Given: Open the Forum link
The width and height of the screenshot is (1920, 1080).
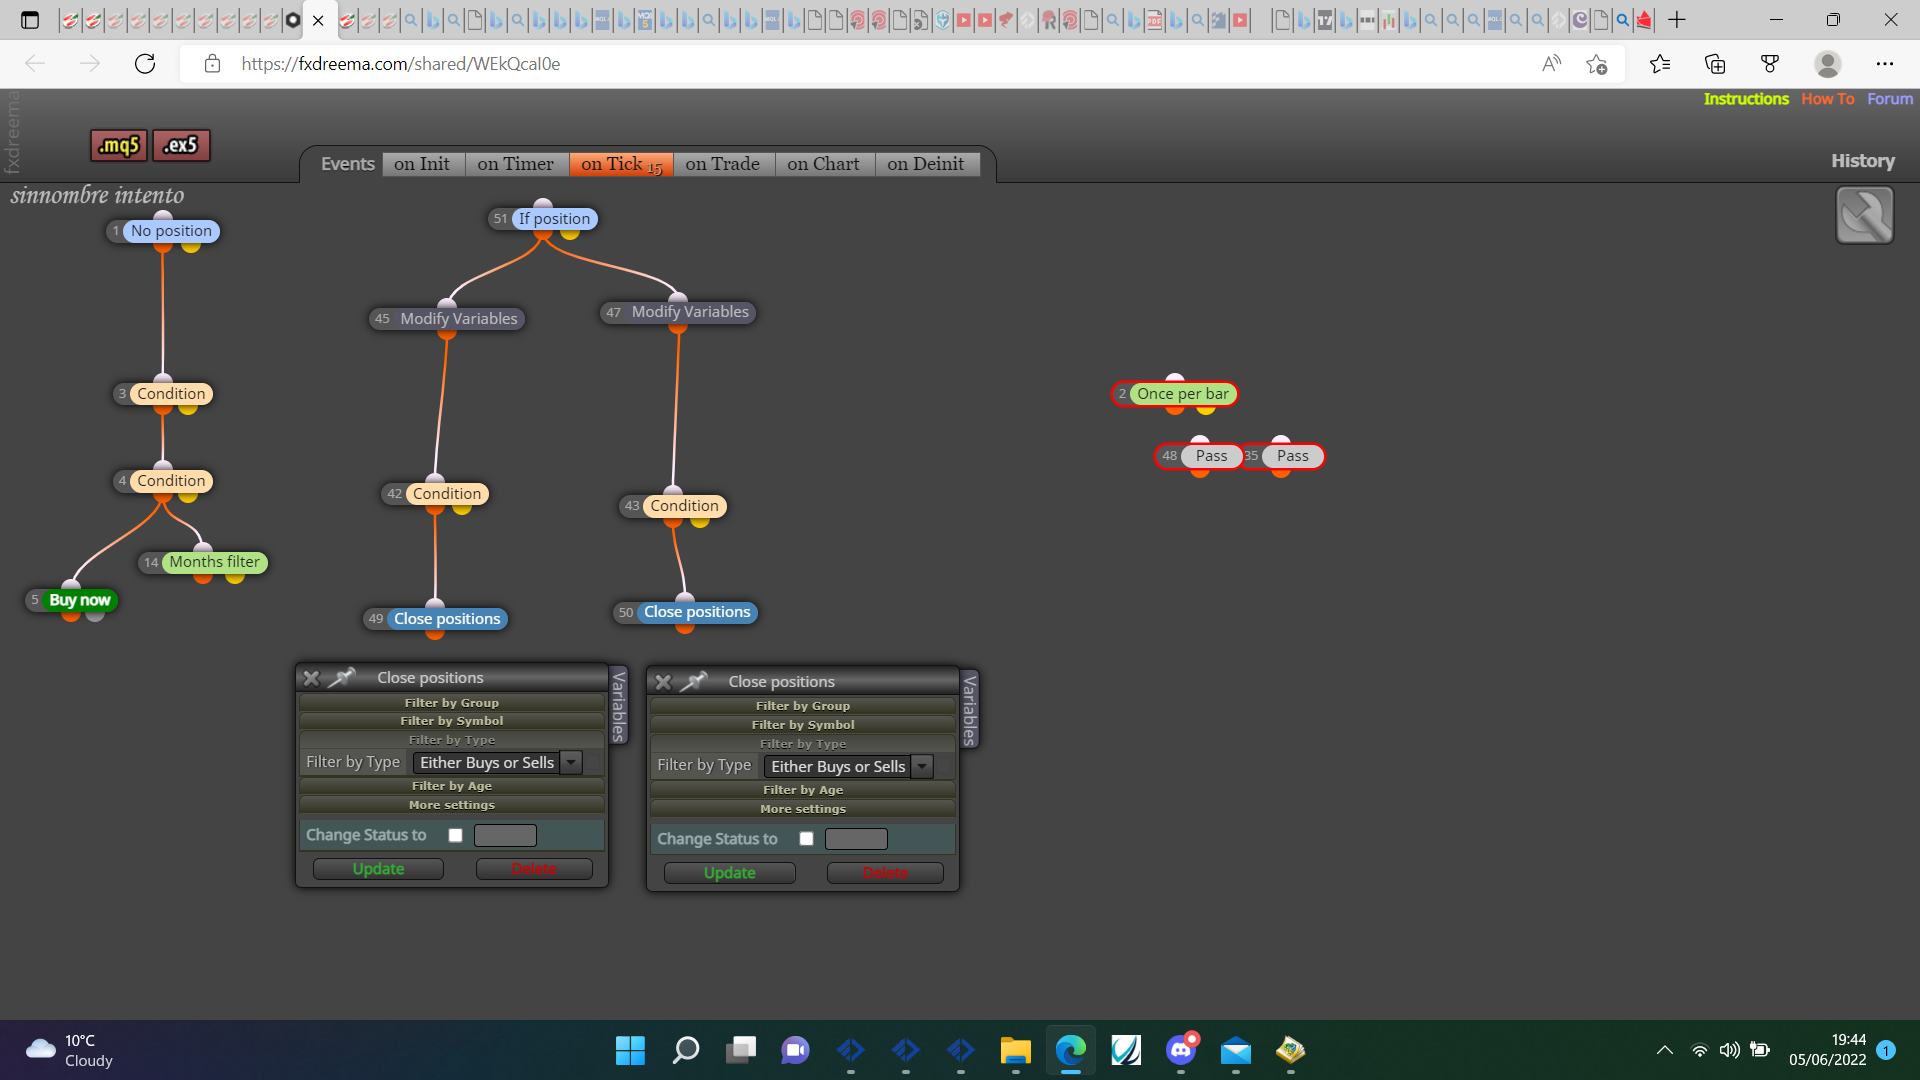Looking at the screenshot, I should (x=1890, y=99).
